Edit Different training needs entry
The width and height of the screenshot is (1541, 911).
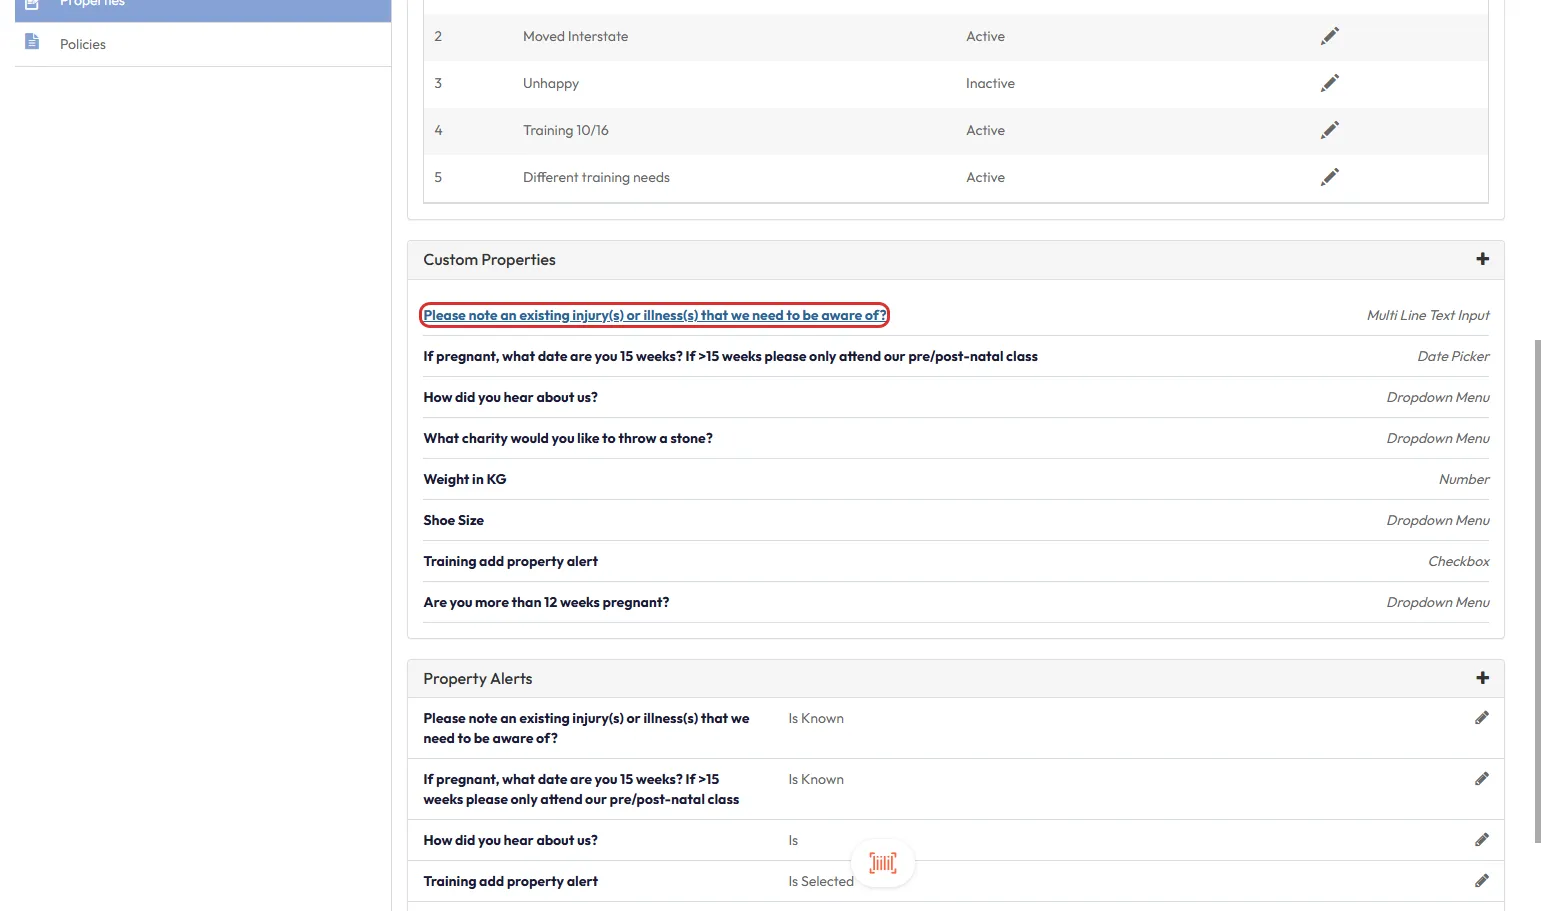1329,177
